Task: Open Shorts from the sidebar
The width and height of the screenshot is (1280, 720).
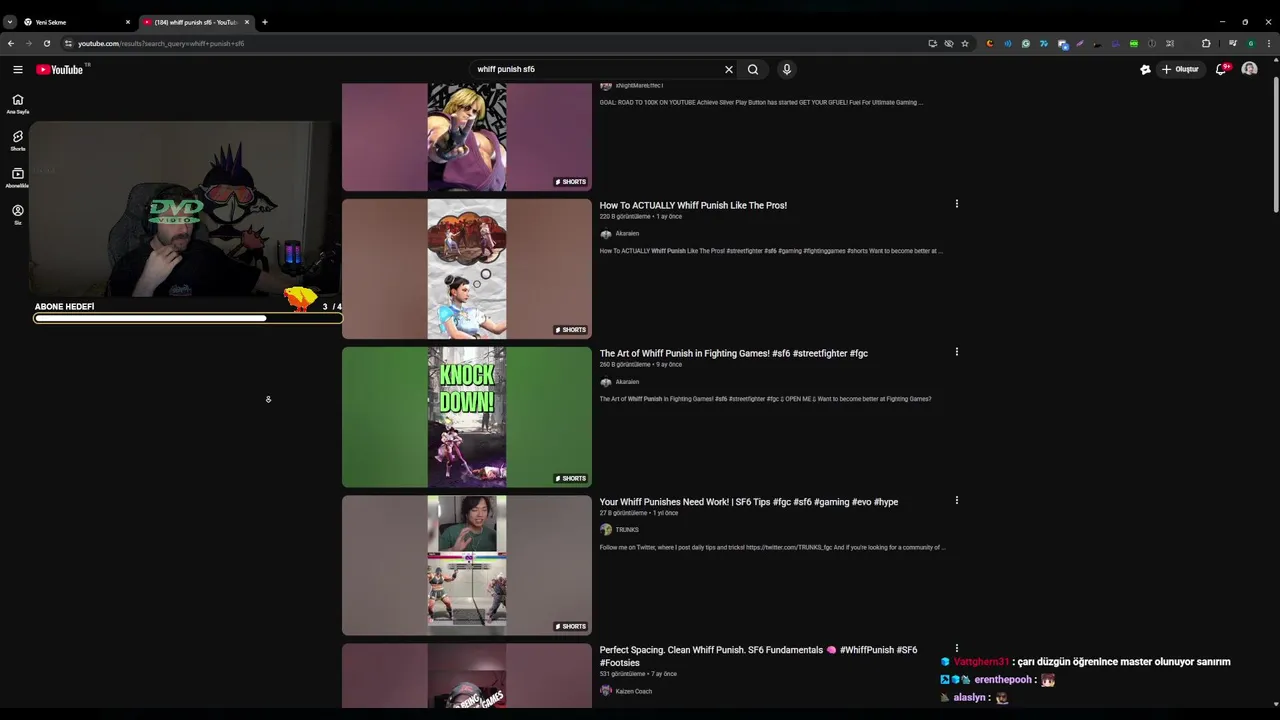Action: pos(18,141)
